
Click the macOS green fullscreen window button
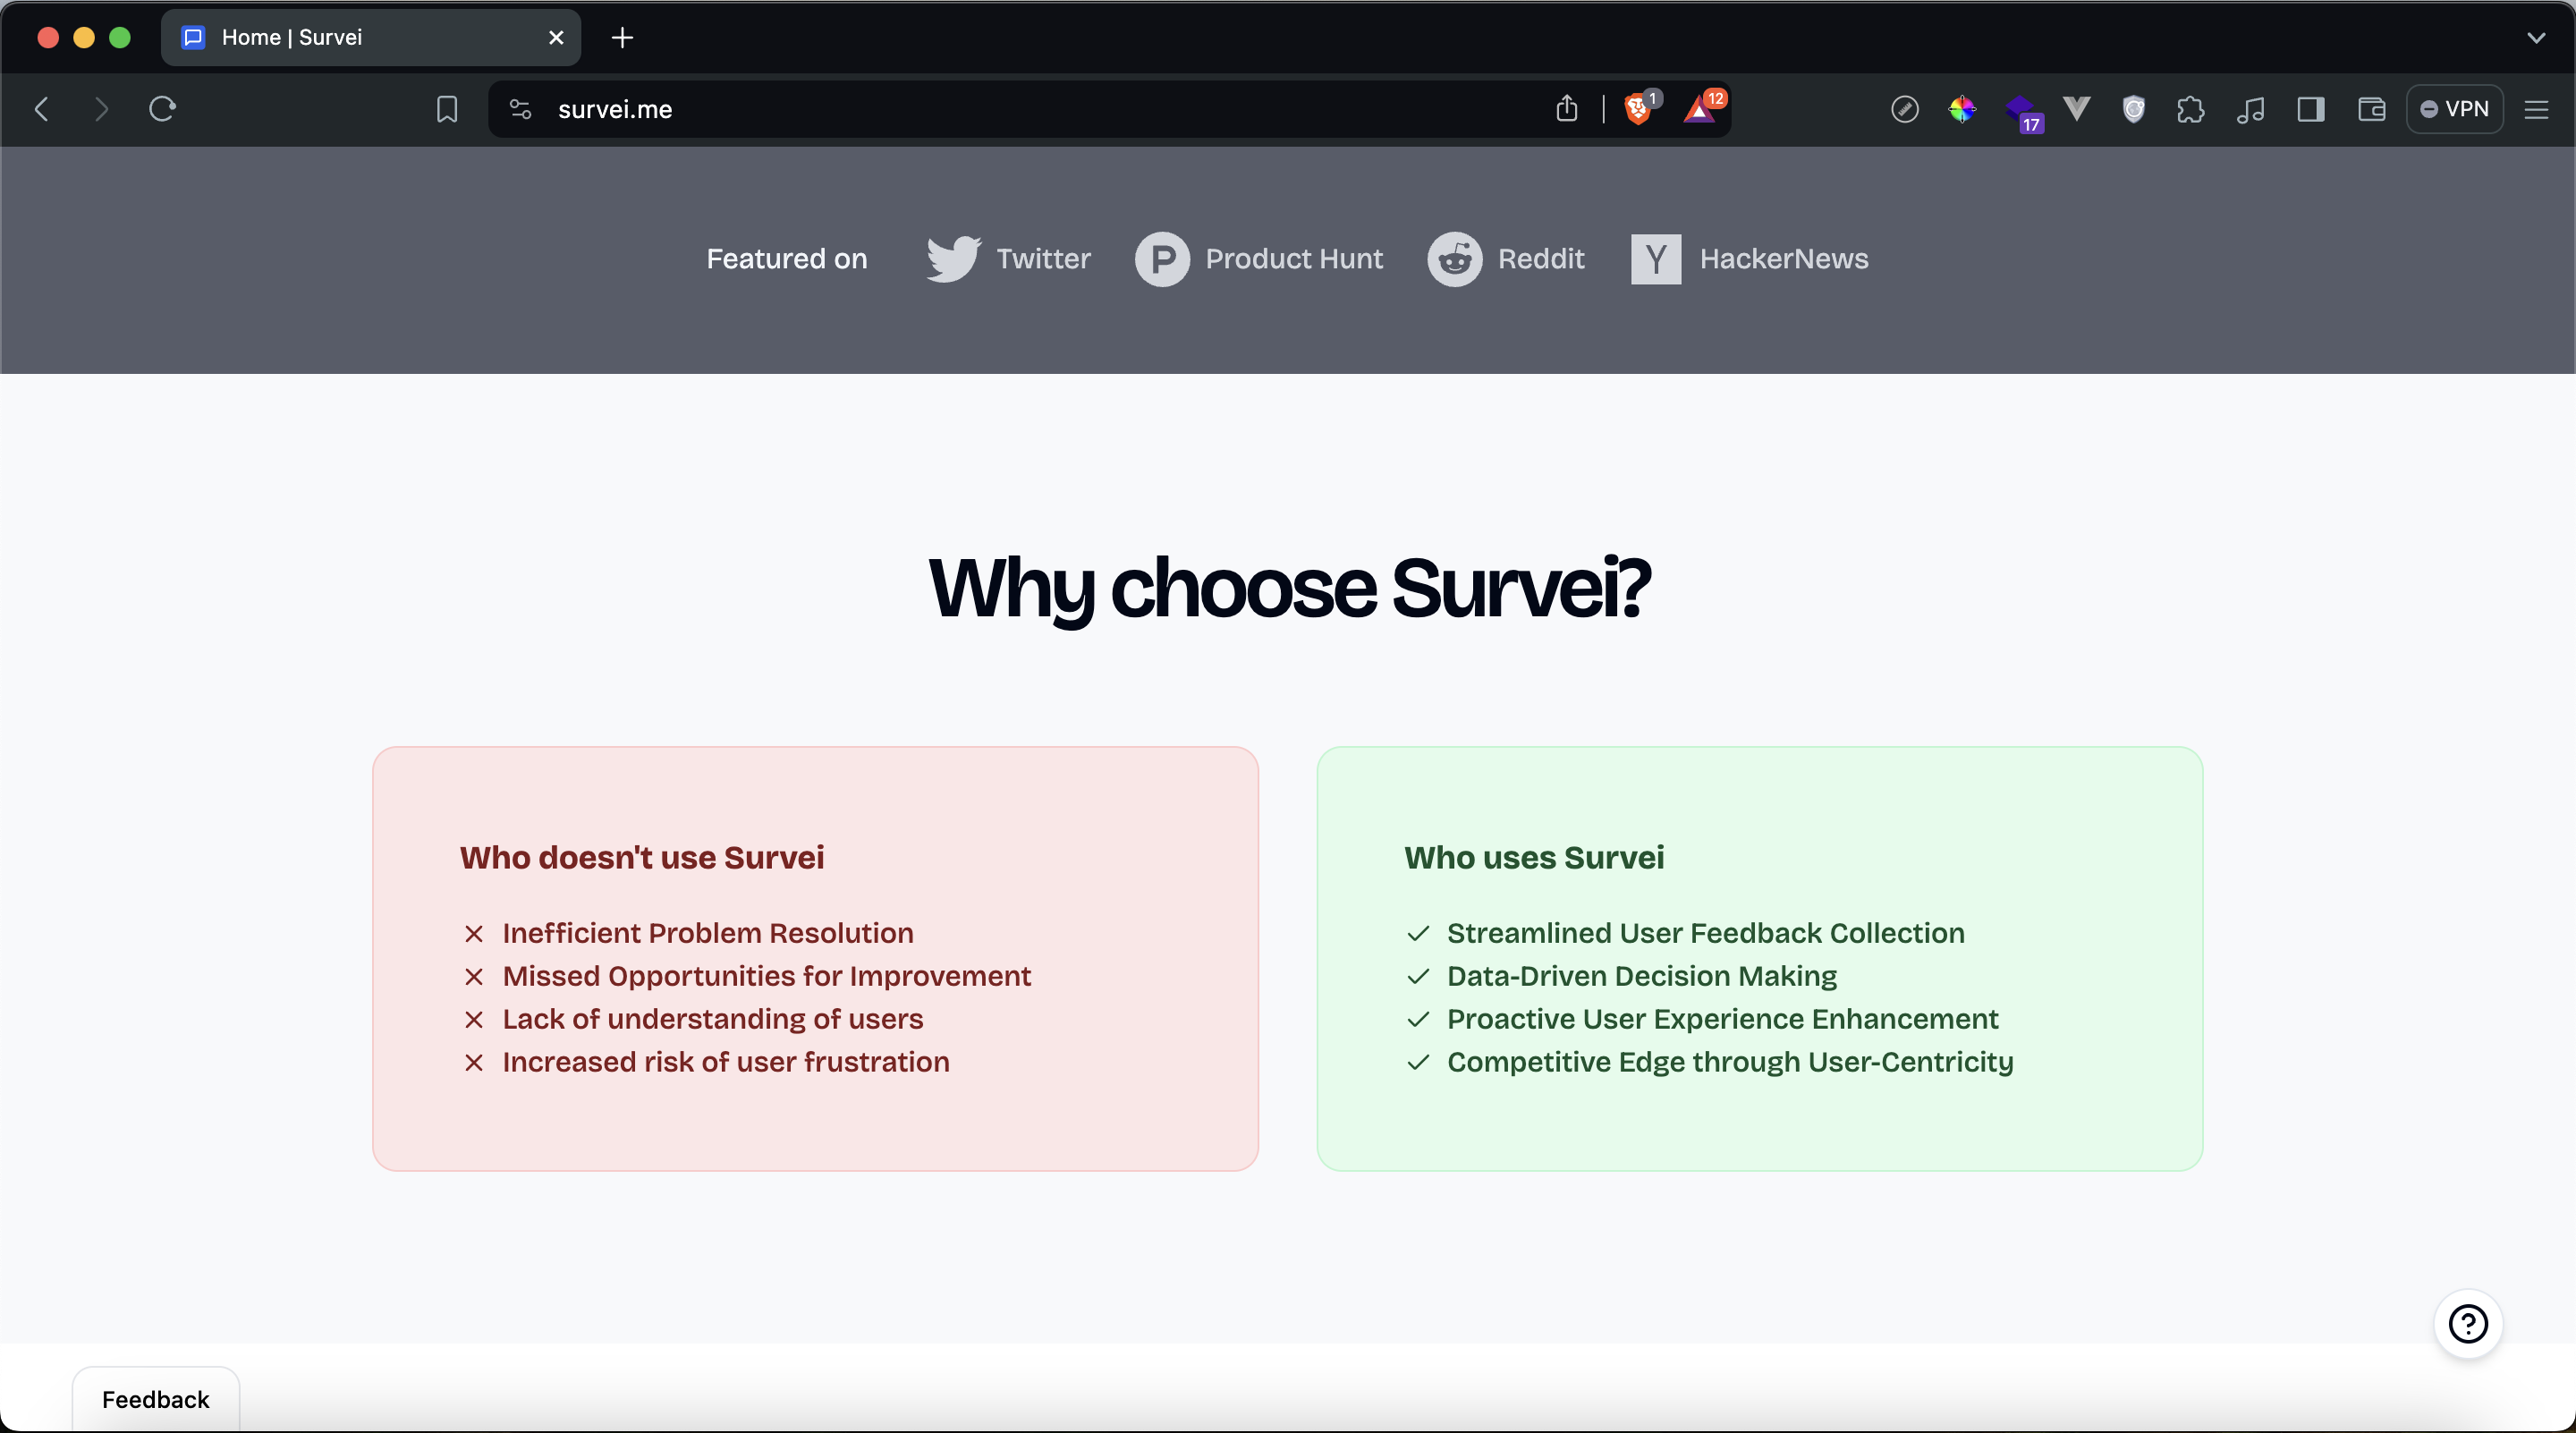[120, 38]
